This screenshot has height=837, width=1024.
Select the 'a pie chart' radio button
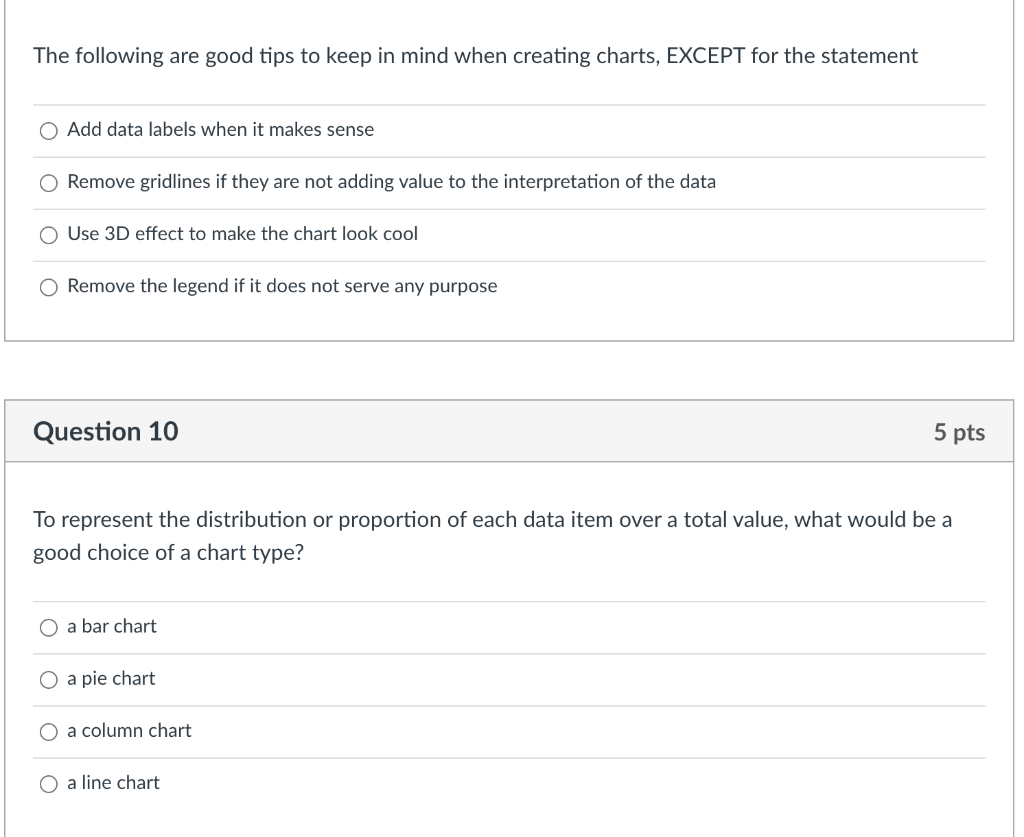(x=49, y=680)
